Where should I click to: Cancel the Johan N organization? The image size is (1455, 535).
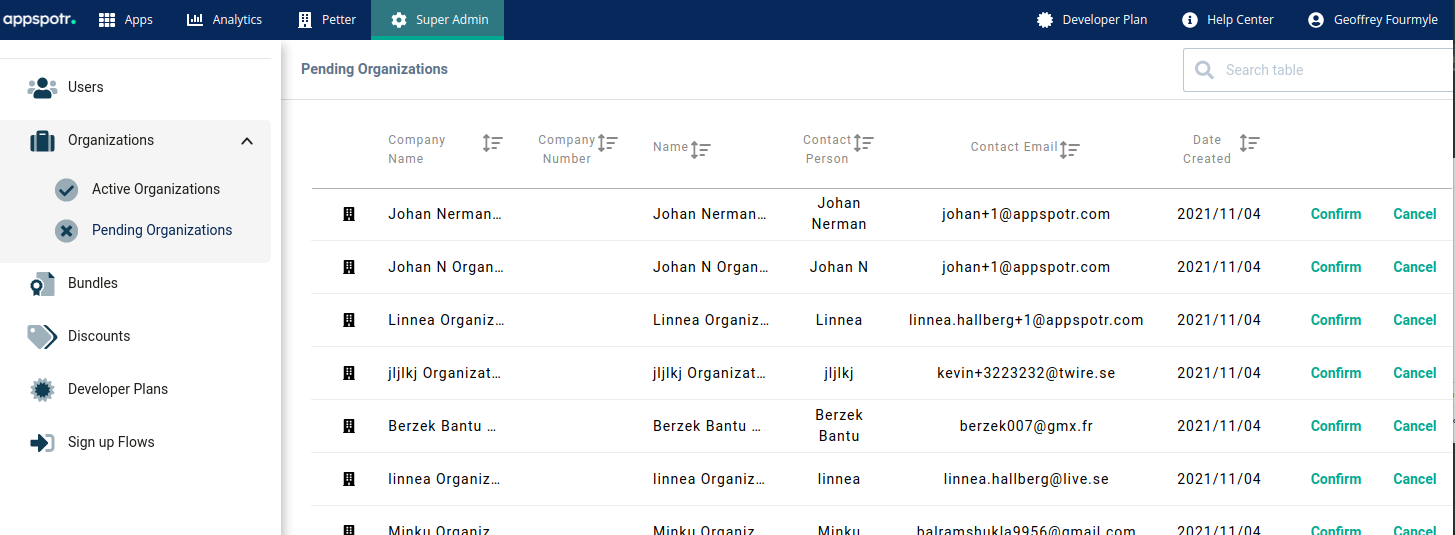(1415, 267)
